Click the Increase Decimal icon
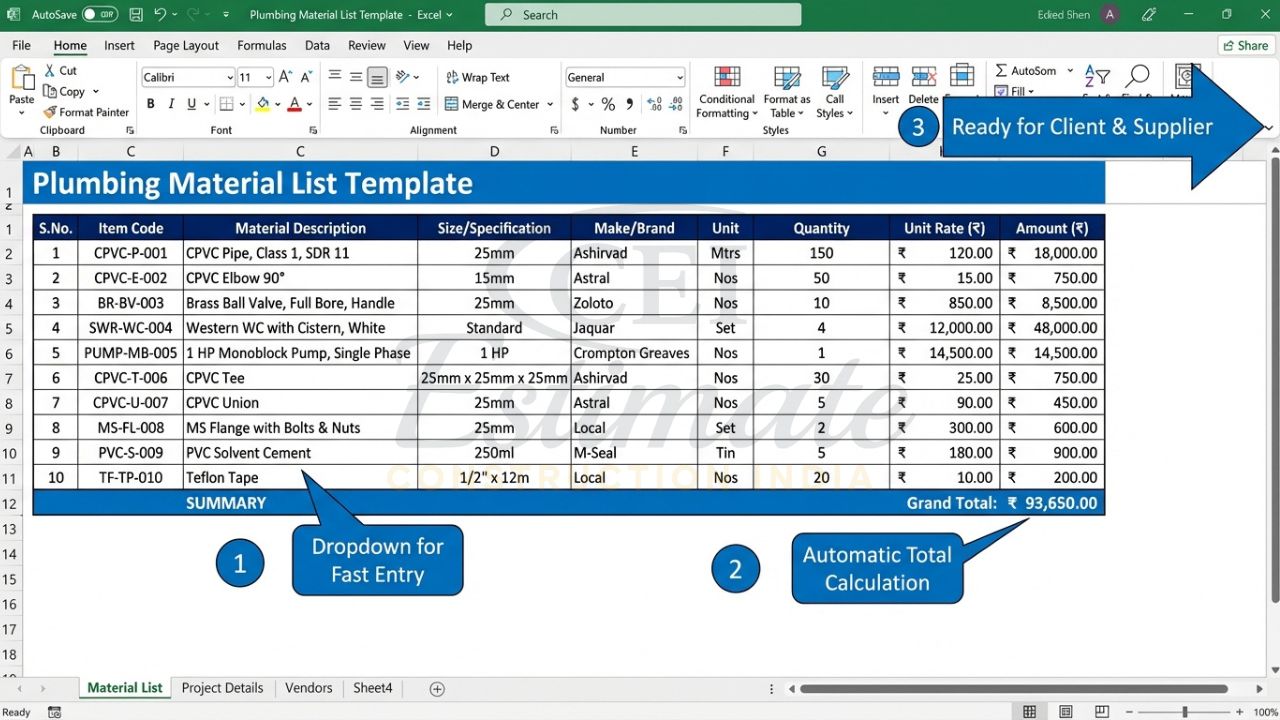This screenshot has width=1280, height=720. pyautogui.click(x=655, y=103)
